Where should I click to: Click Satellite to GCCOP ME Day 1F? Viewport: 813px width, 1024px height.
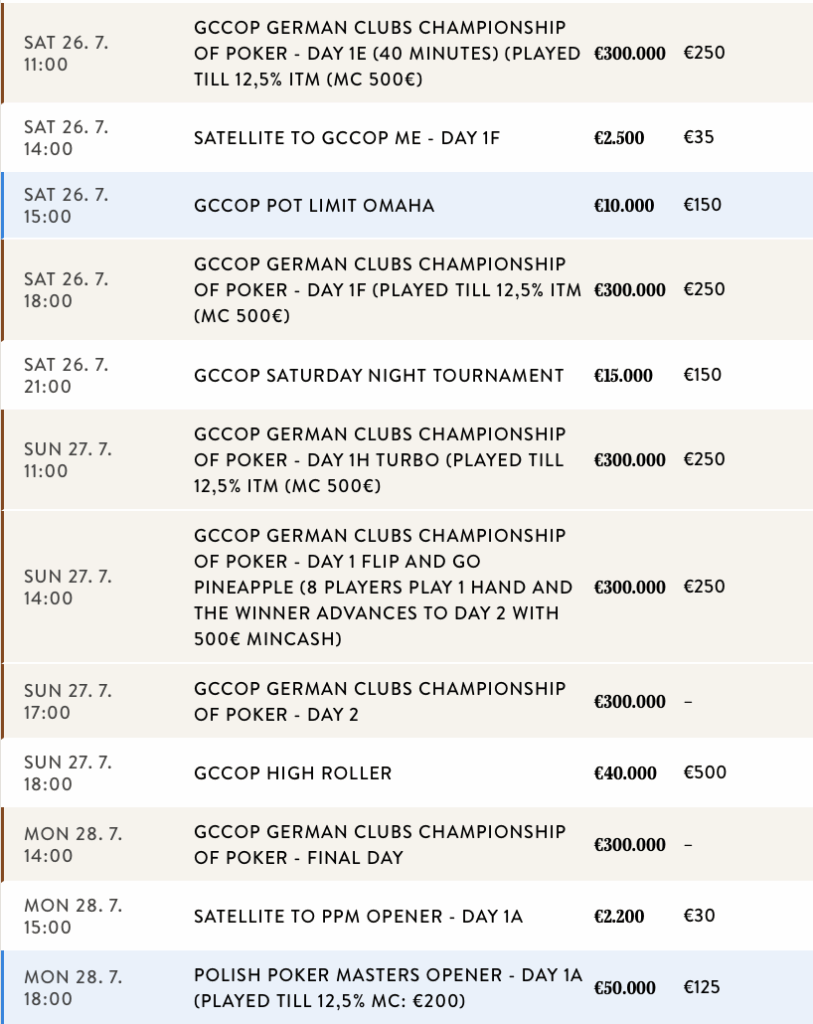[x=346, y=138]
